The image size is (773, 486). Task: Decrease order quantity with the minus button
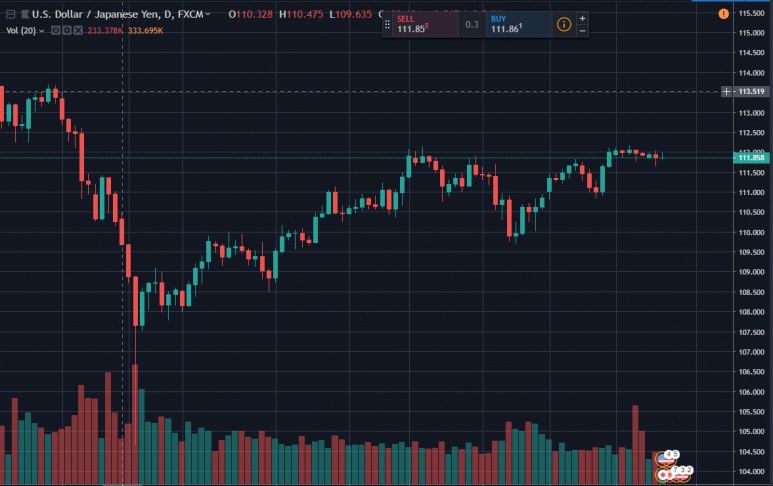point(583,31)
